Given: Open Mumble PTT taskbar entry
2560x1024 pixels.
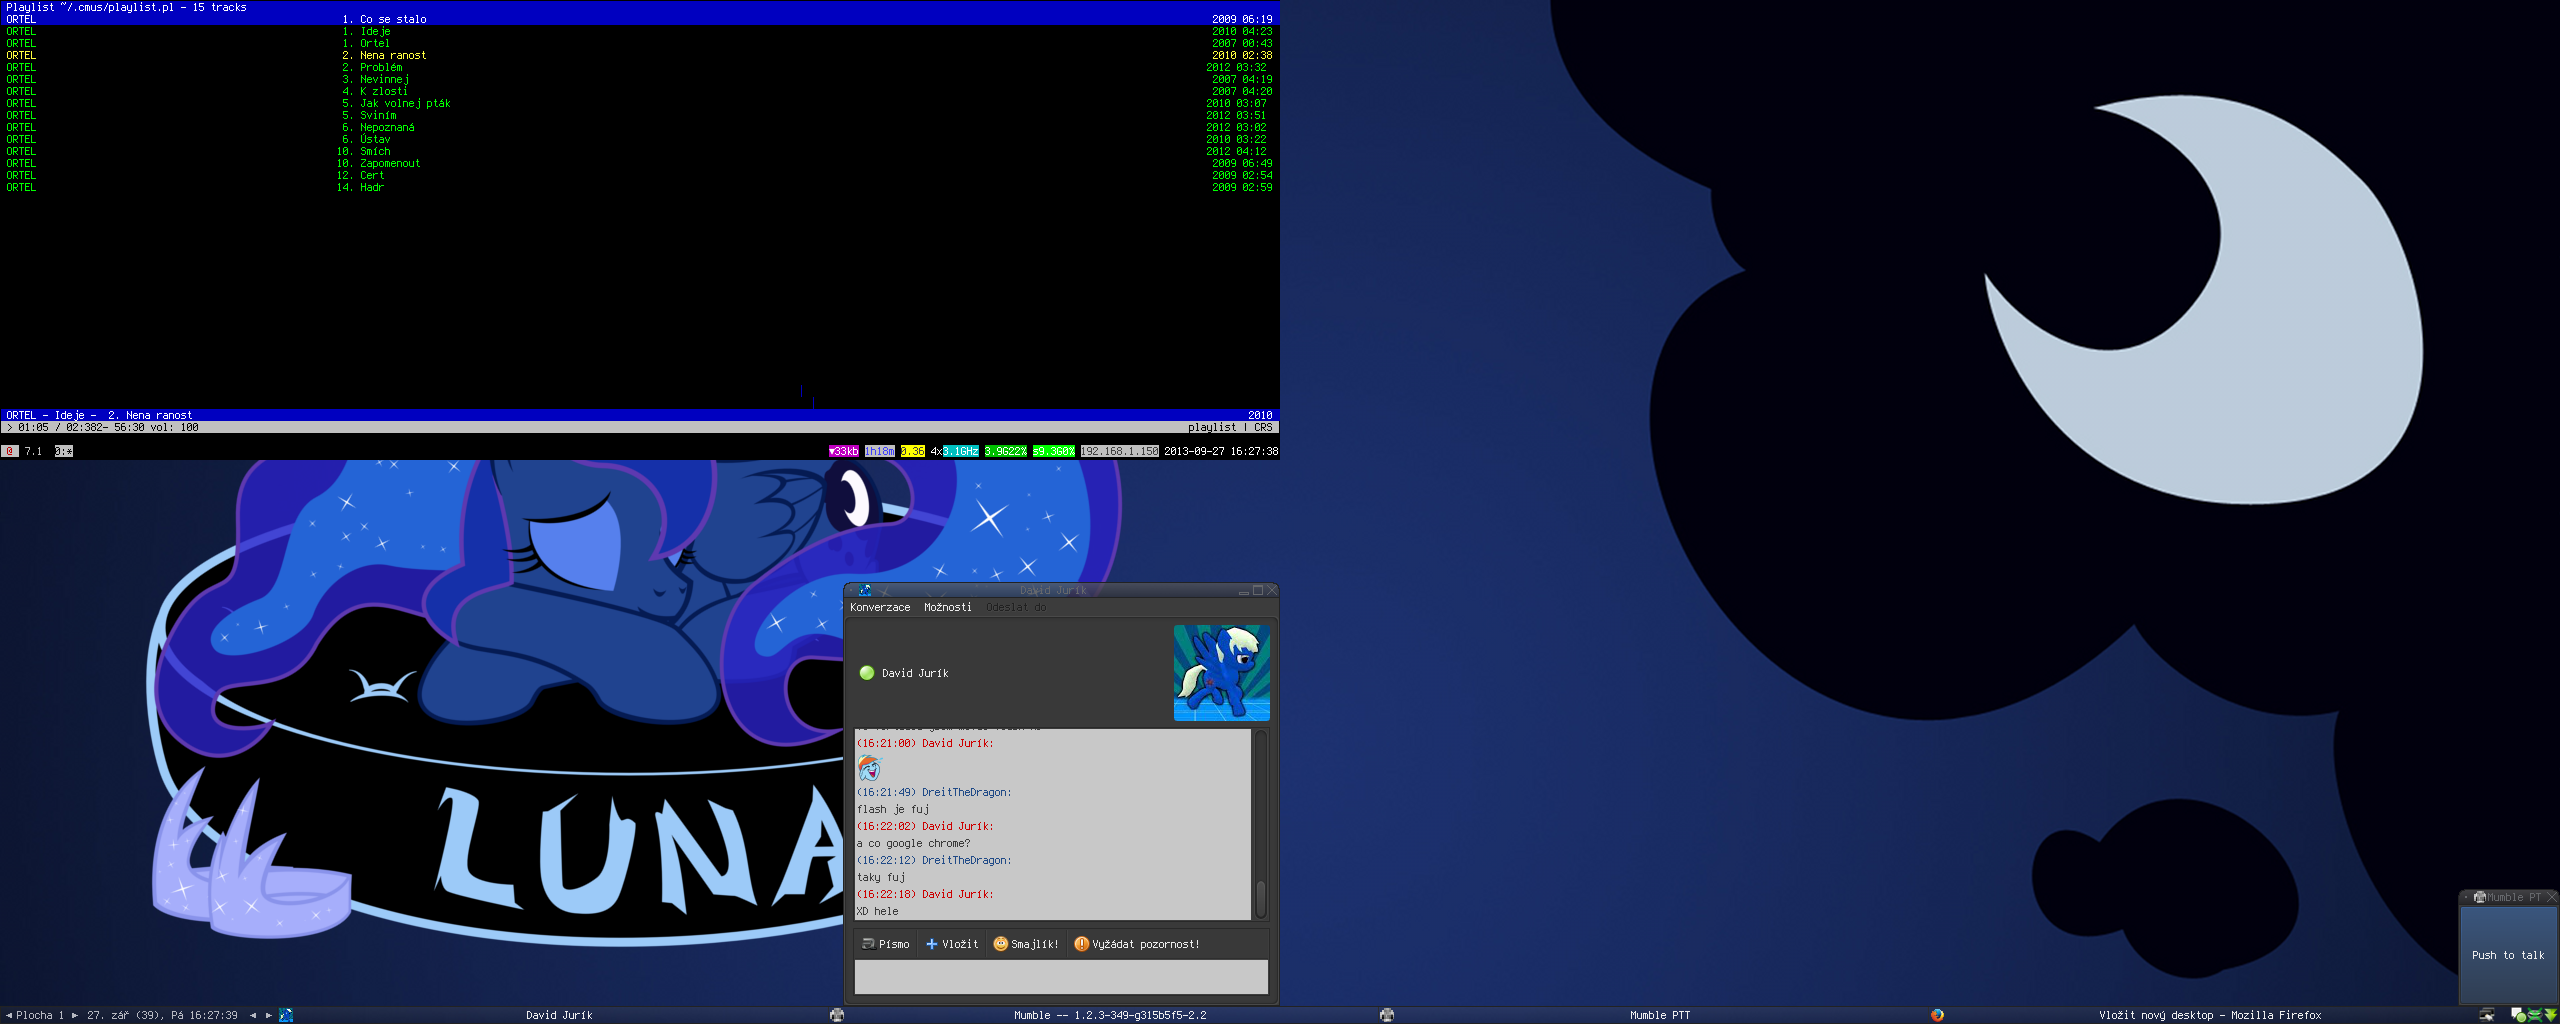Looking at the screenshot, I should pyautogui.click(x=1660, y=1015).
